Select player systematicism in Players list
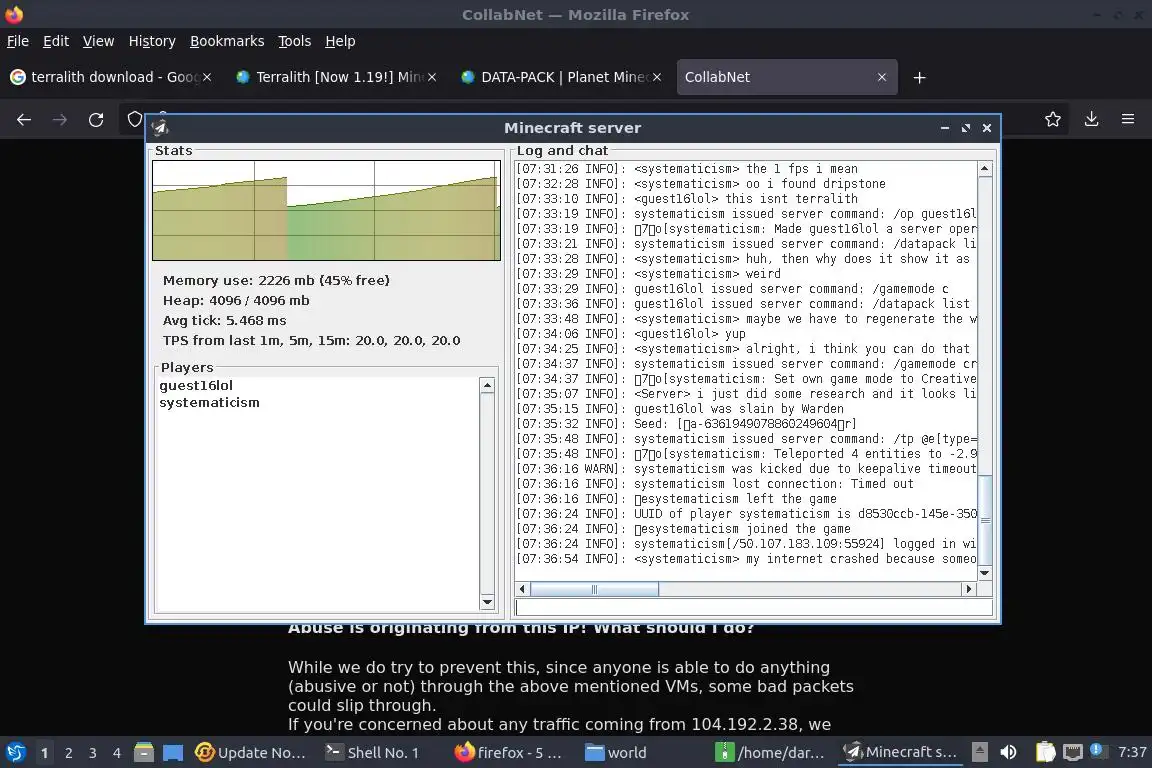 point(209,403)
